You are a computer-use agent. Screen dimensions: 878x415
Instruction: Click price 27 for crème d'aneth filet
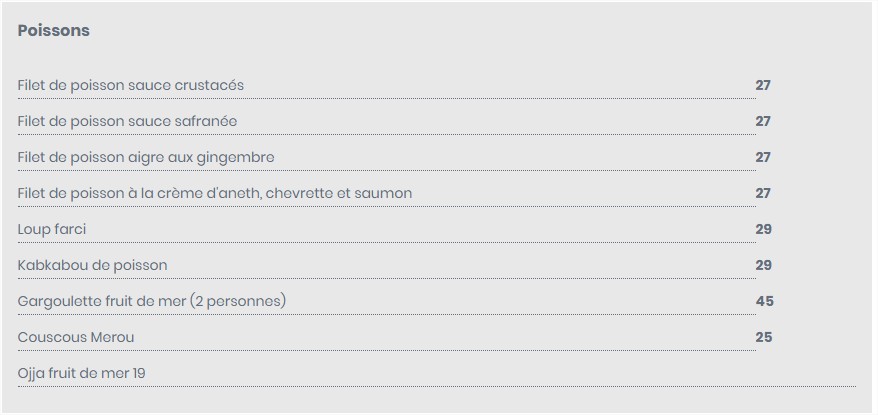point(763,193)
